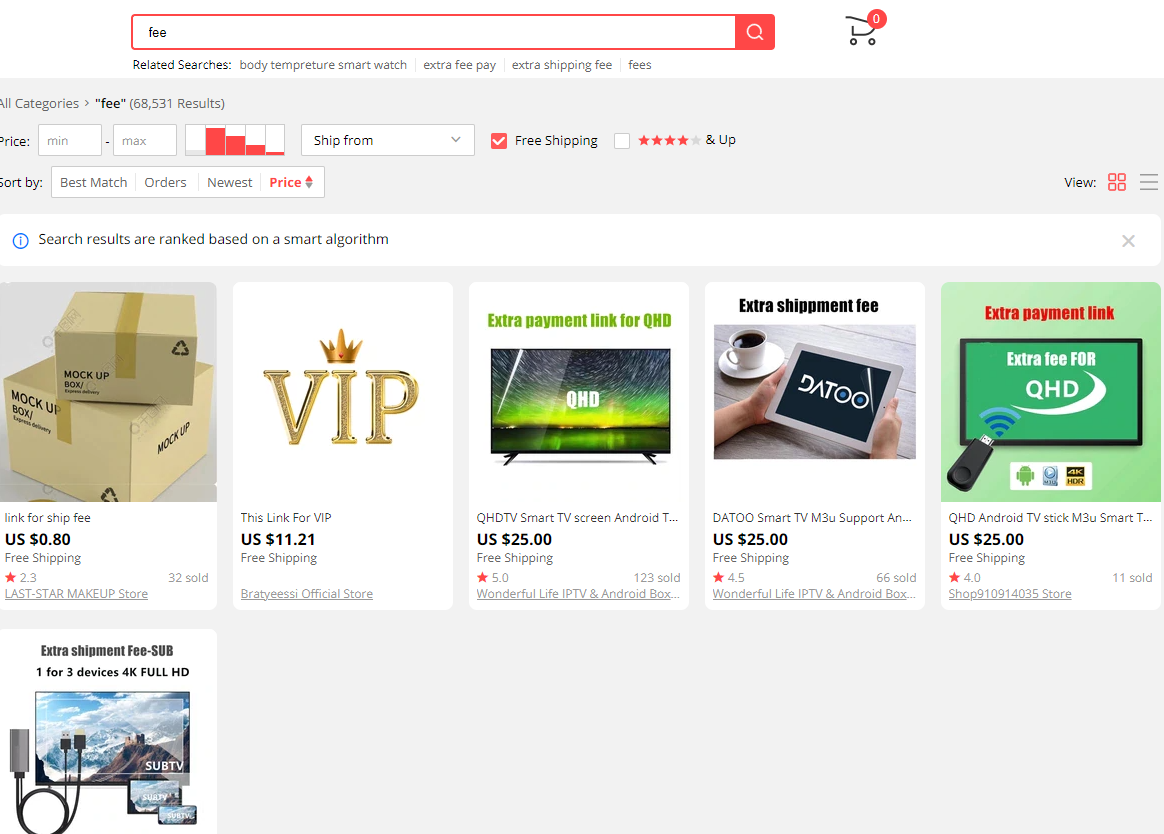
Task: Visit LAST-STAR MAKEUP Store link
Action: pos(76,593)
